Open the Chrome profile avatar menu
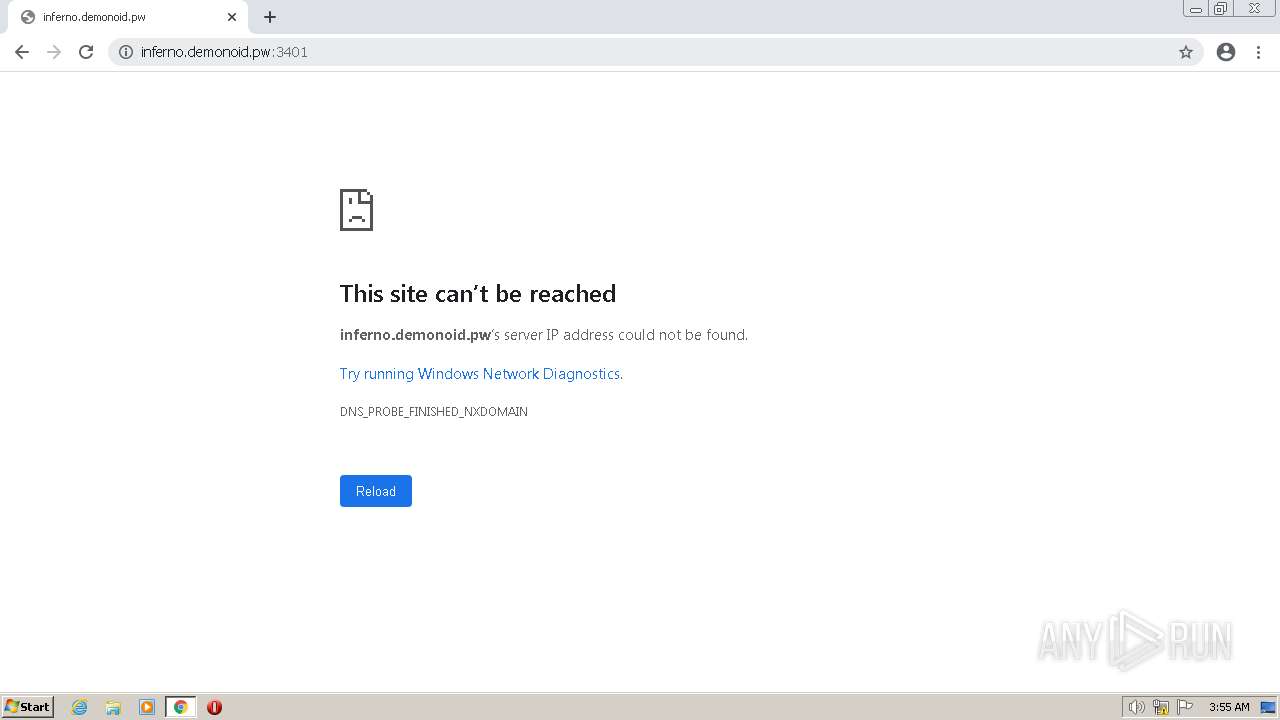The height and width of the screenshot is (720, 1280). coord(1226,52)
